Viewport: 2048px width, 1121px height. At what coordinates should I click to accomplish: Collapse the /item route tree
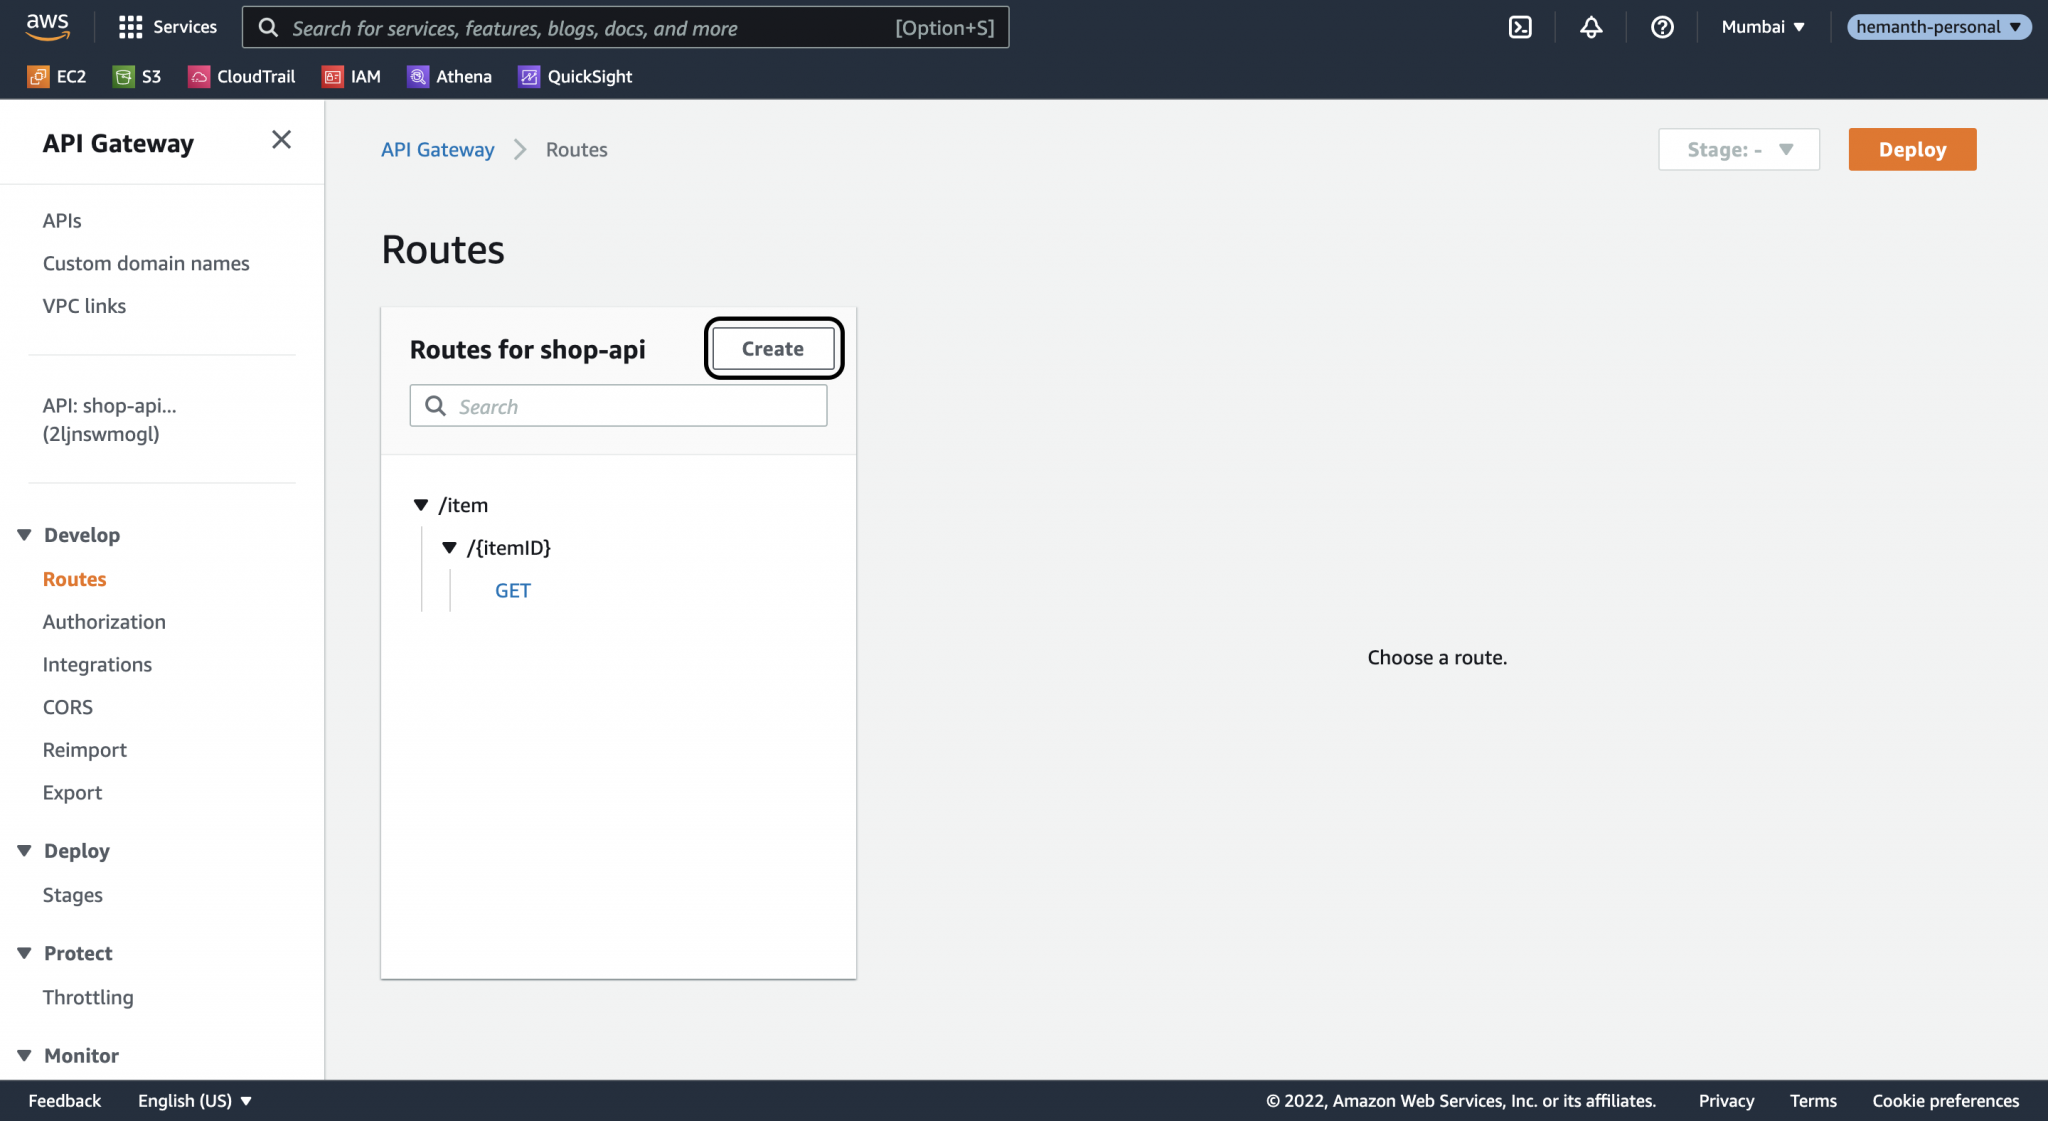422,505
